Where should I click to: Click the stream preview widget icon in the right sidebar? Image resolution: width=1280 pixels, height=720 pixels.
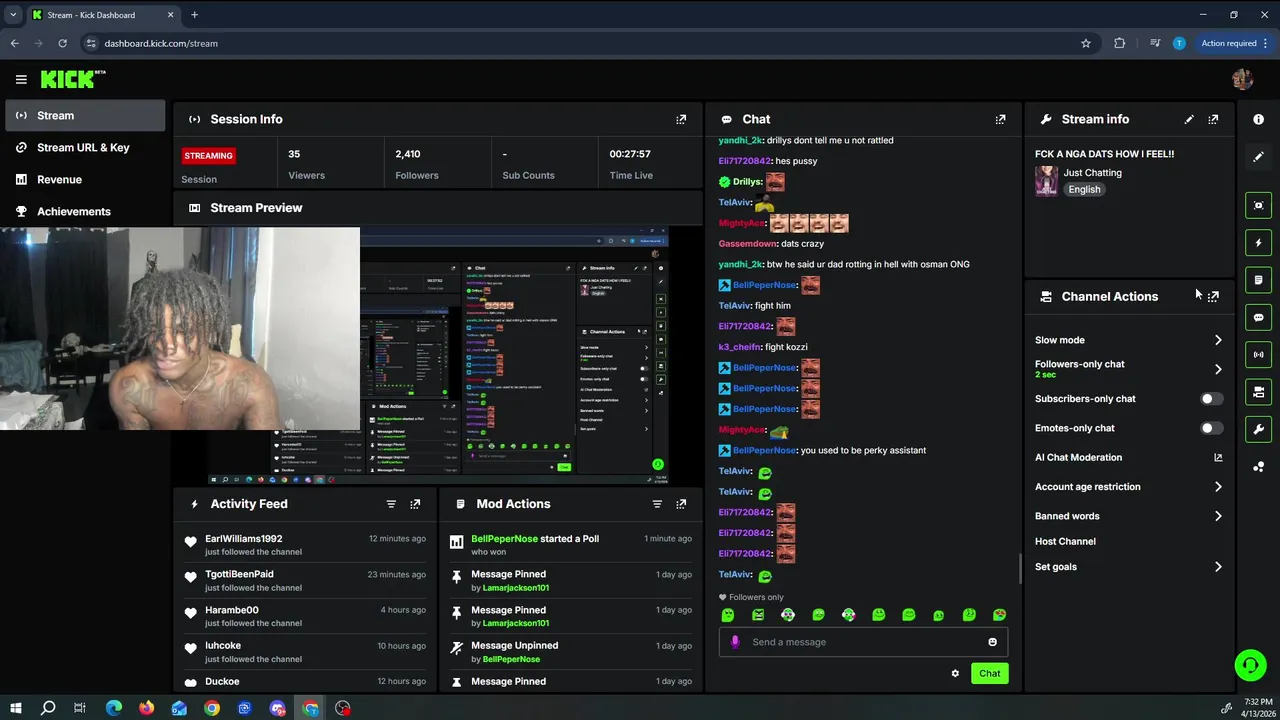click(1258, 205)
